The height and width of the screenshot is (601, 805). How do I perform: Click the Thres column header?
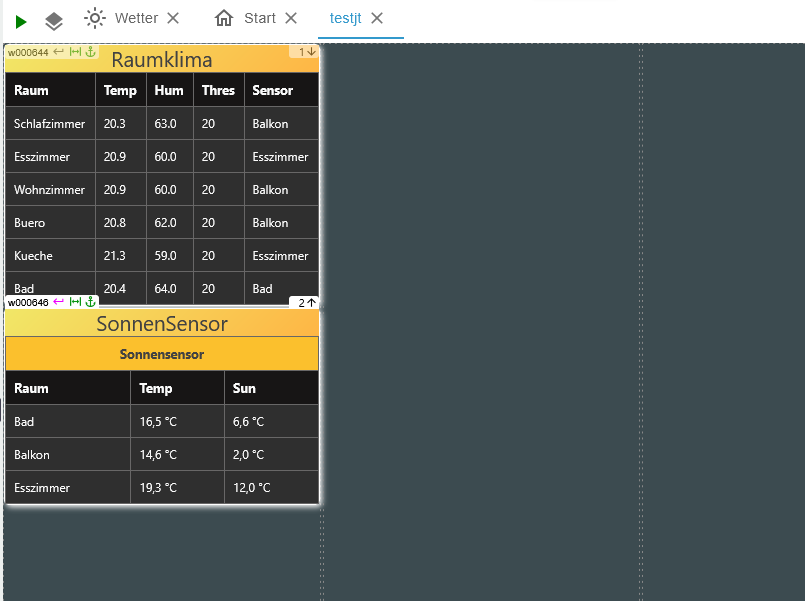click(x=219, y=90)
